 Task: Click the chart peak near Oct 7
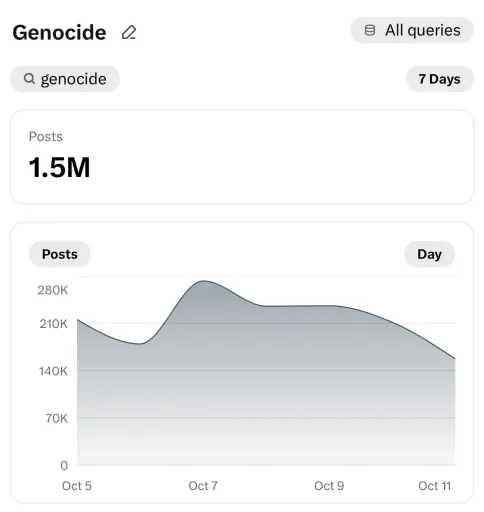[x=204, y=281]
